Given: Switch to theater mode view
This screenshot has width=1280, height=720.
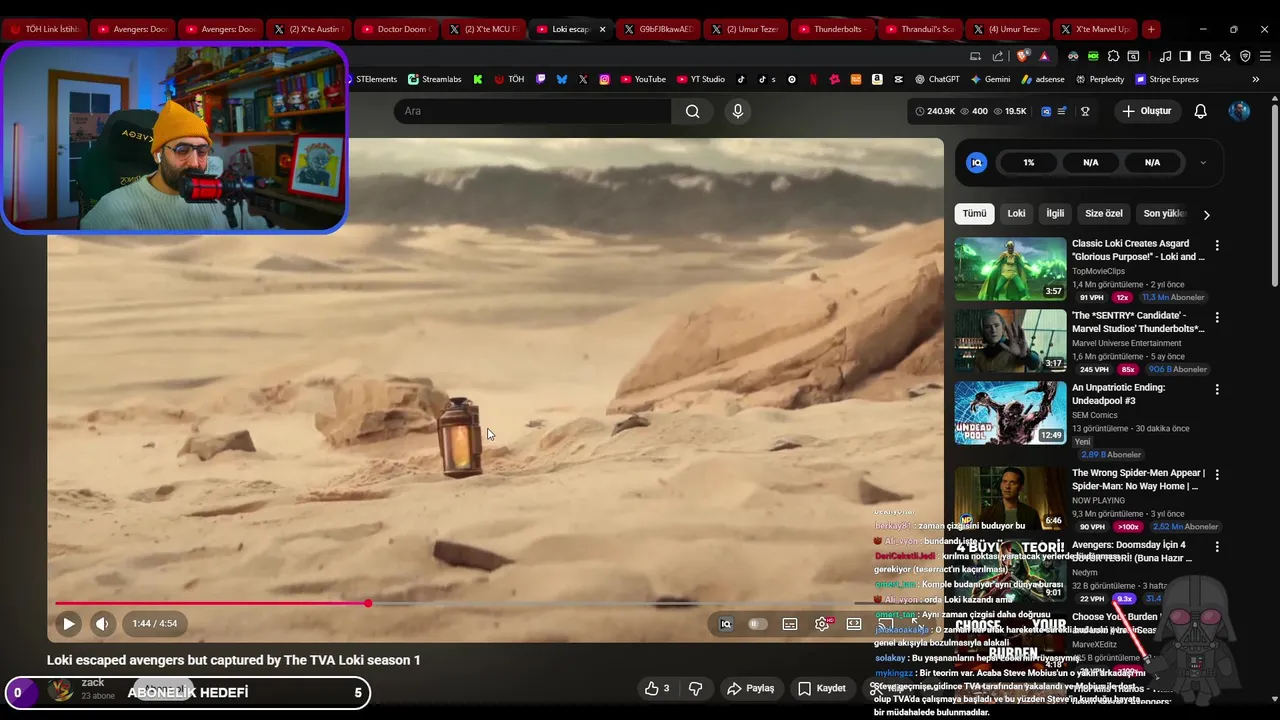Looking at the screenshot, I should tap(854, 624).
